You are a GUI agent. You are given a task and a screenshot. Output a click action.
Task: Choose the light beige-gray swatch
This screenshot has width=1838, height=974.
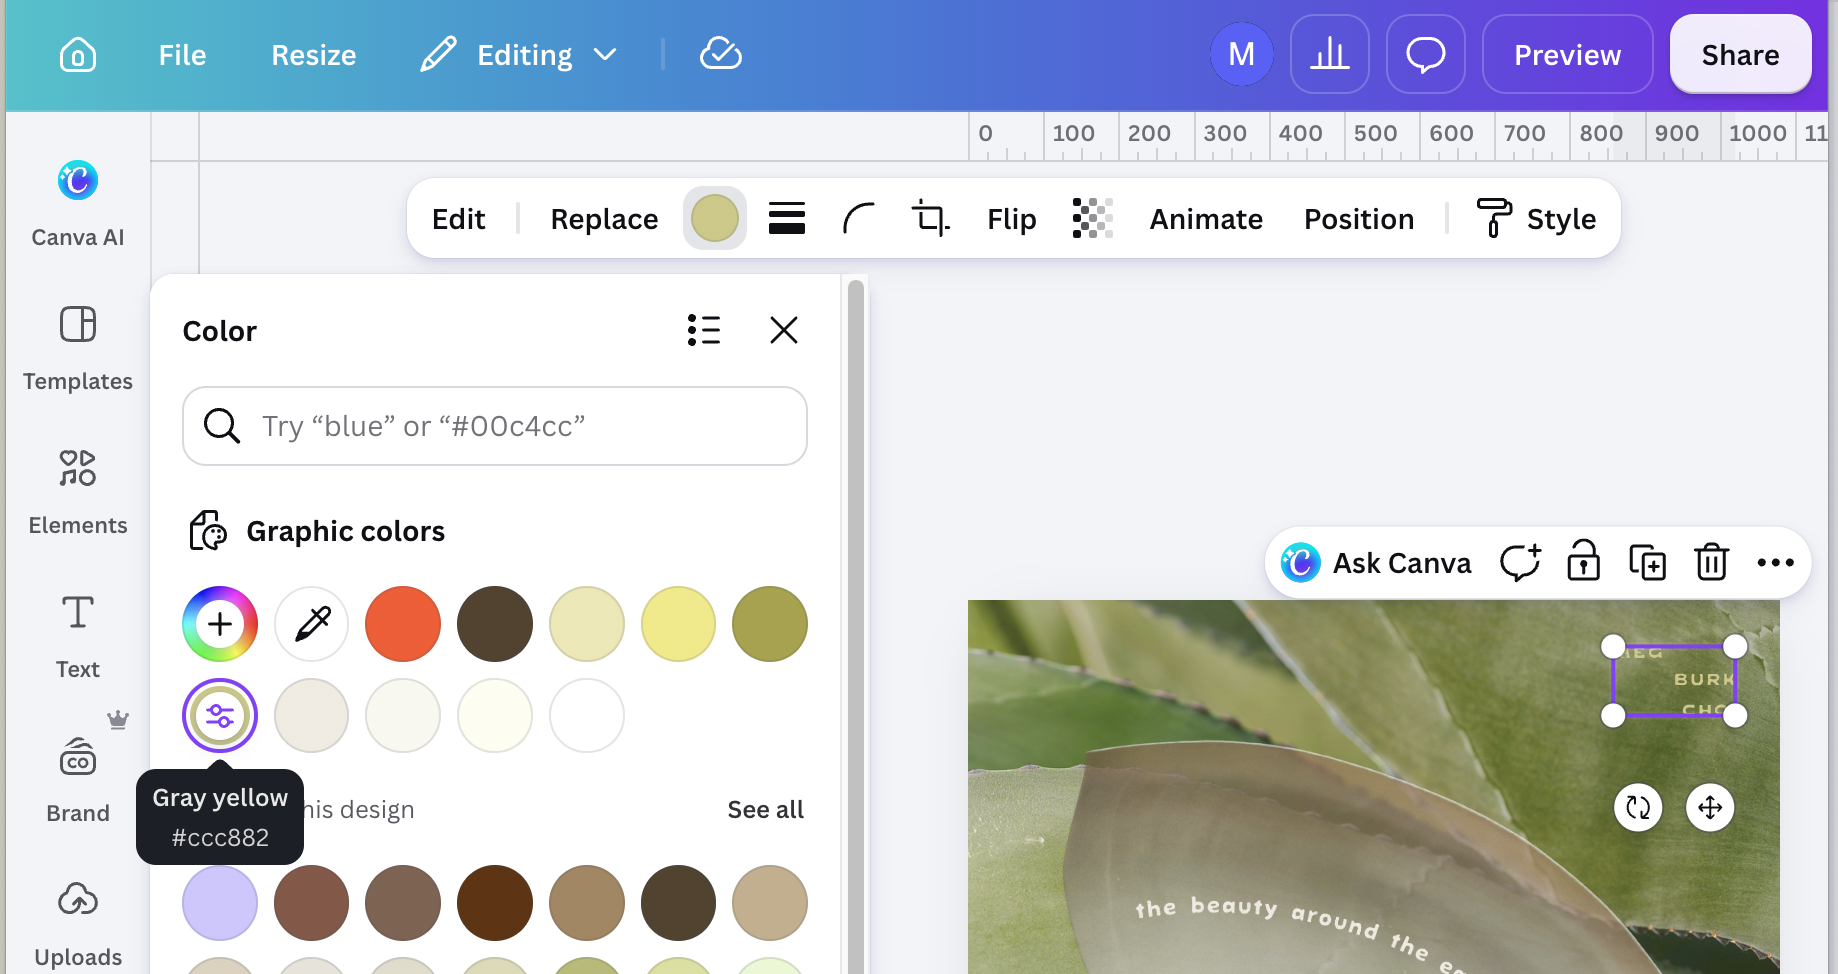click(312, 716)
